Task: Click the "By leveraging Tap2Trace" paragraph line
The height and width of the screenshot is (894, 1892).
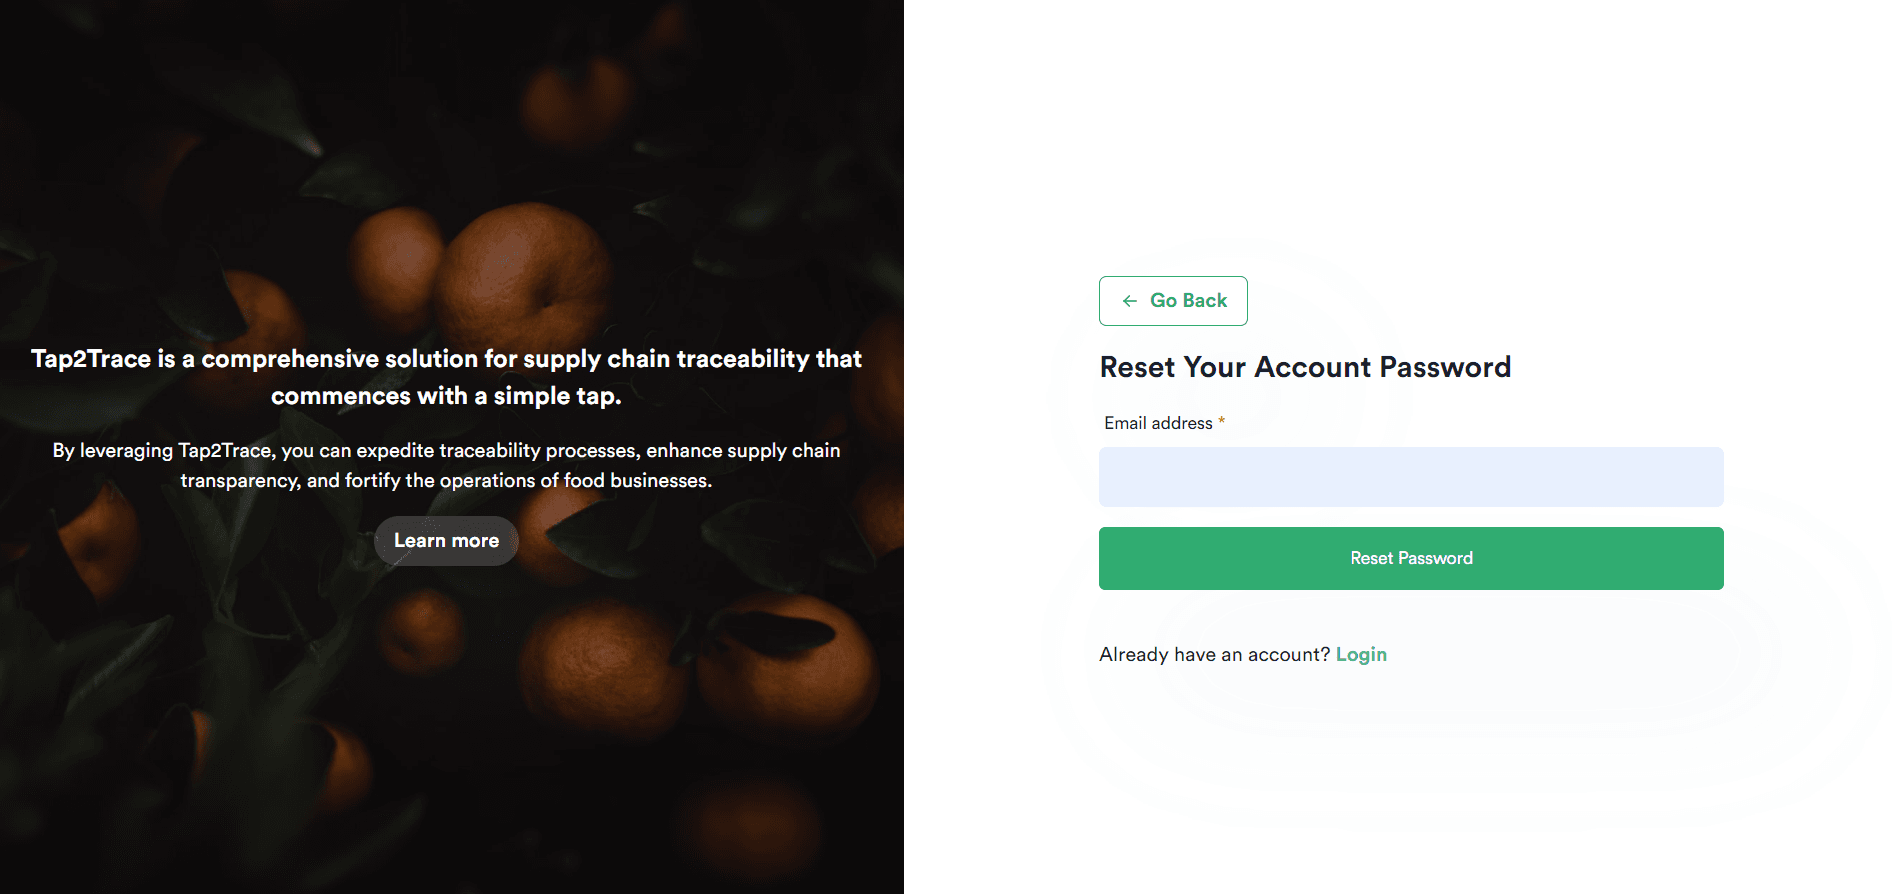Action: (x=446, y=451)
